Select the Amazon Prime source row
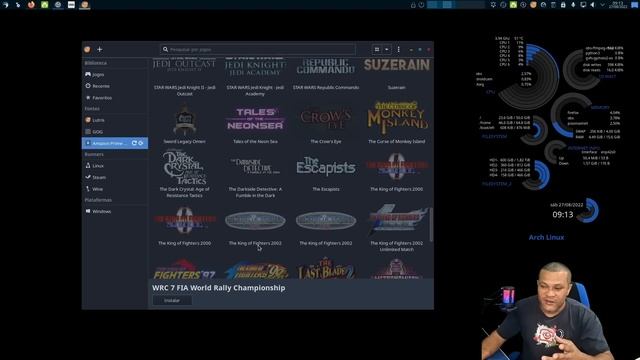The height and width of the screenshot is (360, 640). [115, 143]
